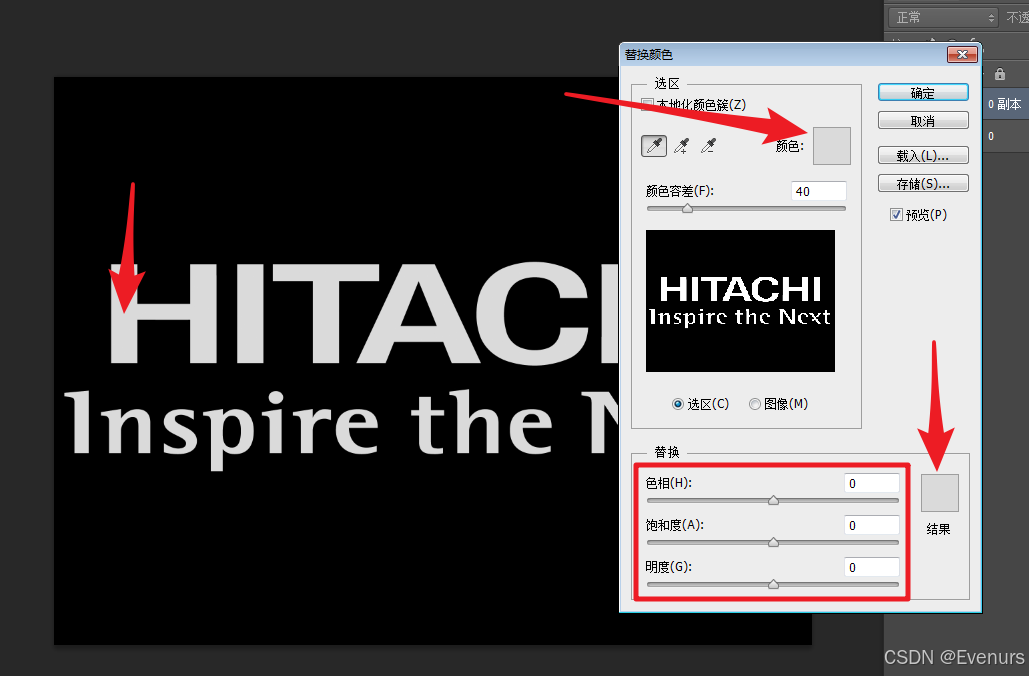Toggle the 本地化颜色簇 checkbox

point(648,105)
